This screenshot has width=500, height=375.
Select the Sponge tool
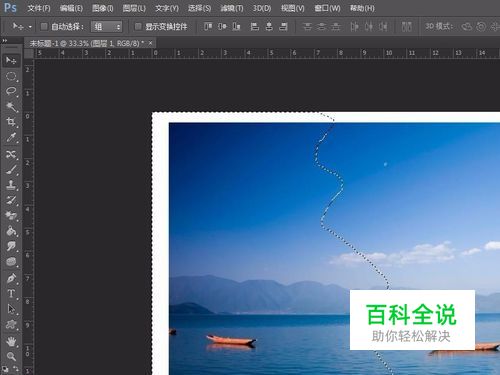tap(11, 262)
